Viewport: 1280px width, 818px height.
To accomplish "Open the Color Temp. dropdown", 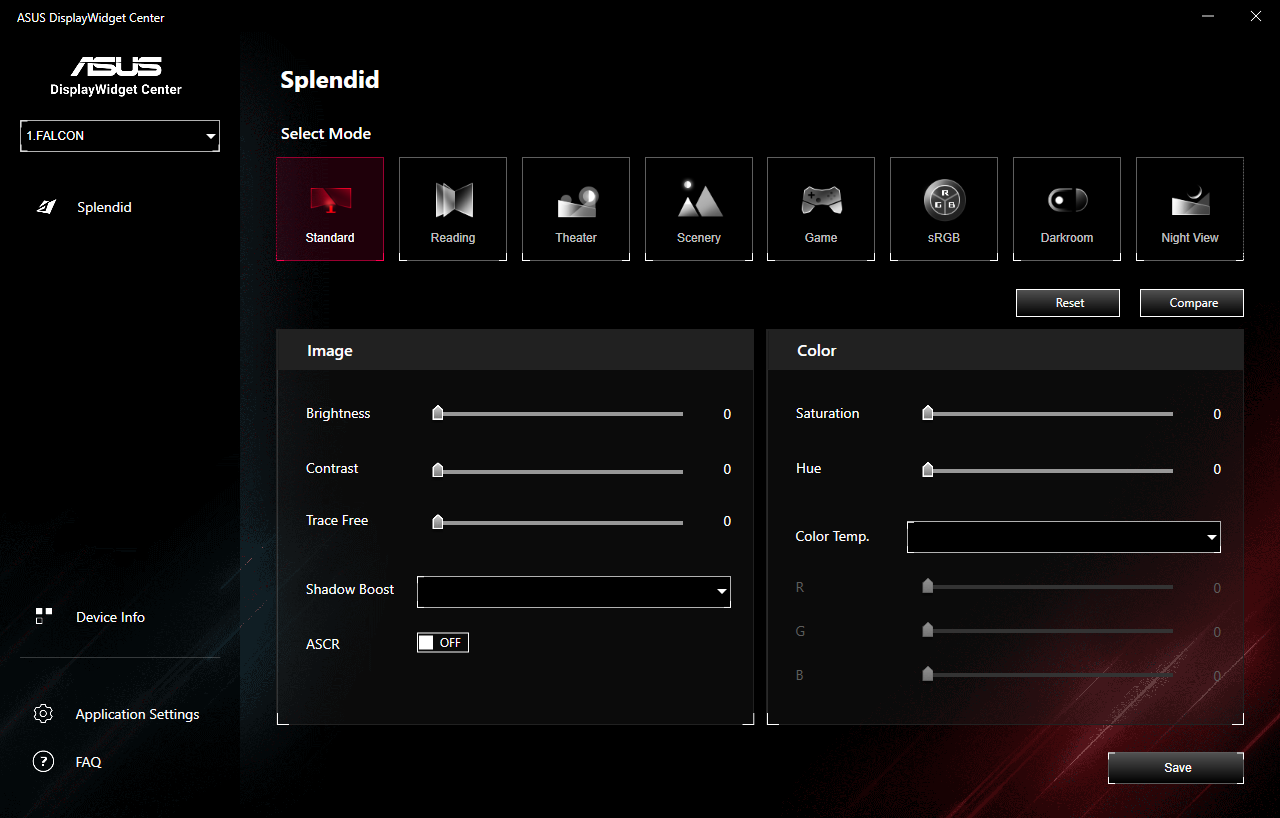I will tap(1063, 536).
